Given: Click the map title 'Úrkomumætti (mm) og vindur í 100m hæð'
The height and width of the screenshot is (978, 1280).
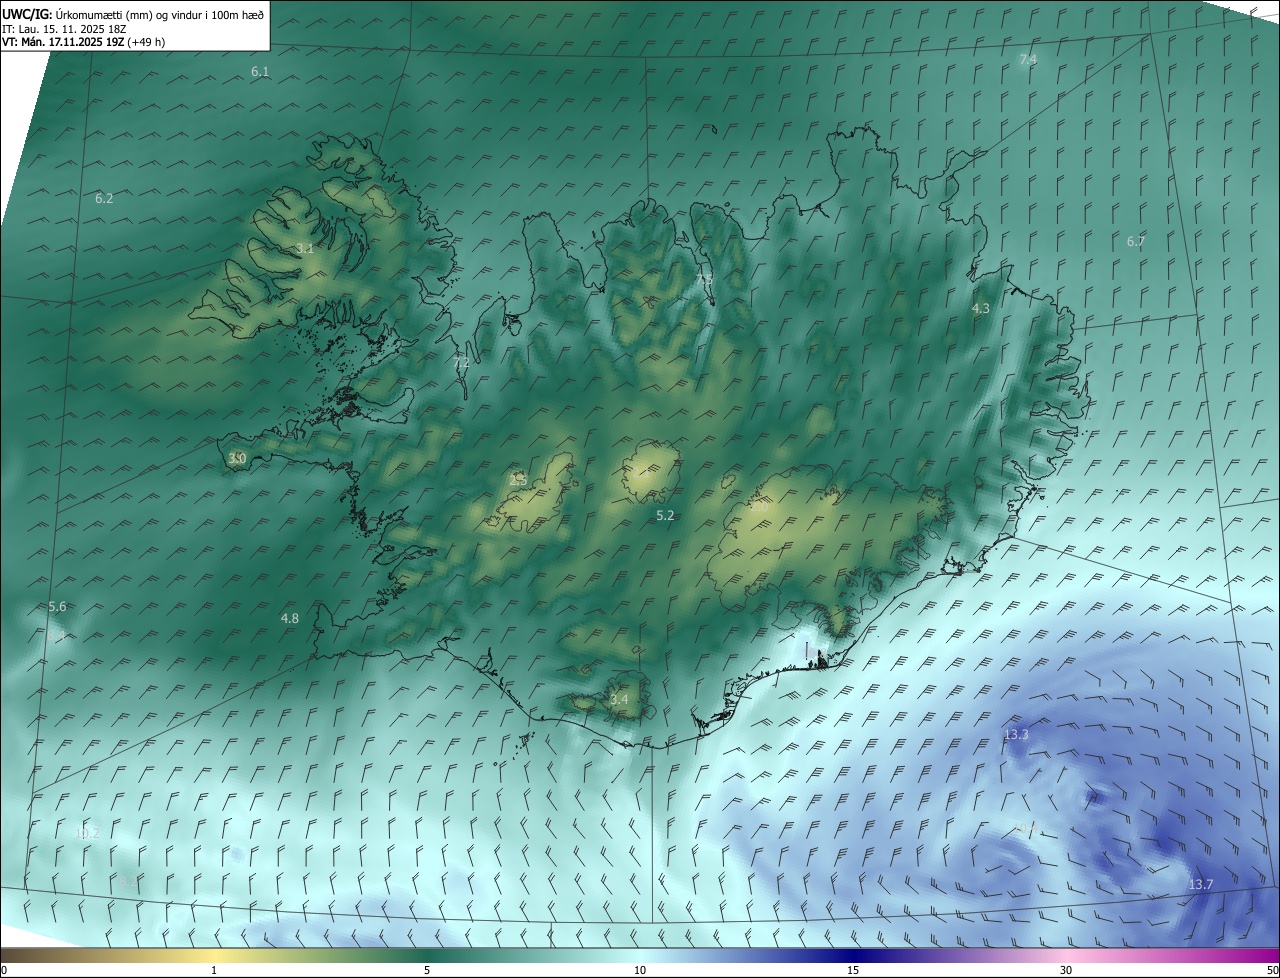Looking at the screenshot, I should (x=160, y=14).
